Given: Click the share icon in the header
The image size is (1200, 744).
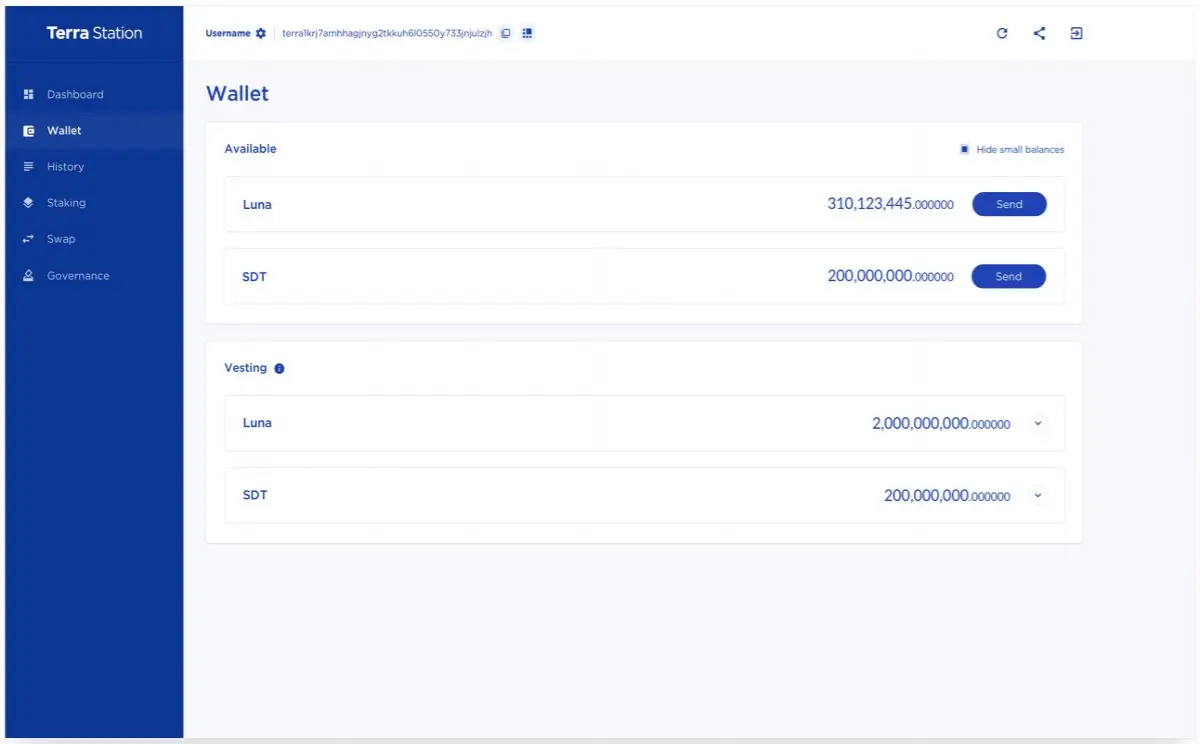Looking at the screenshot, I should point(1040,33).
